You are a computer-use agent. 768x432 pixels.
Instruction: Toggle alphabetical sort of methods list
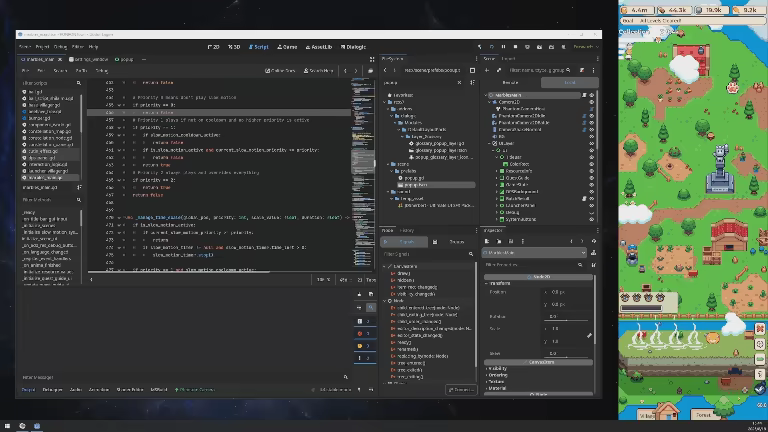79,187
